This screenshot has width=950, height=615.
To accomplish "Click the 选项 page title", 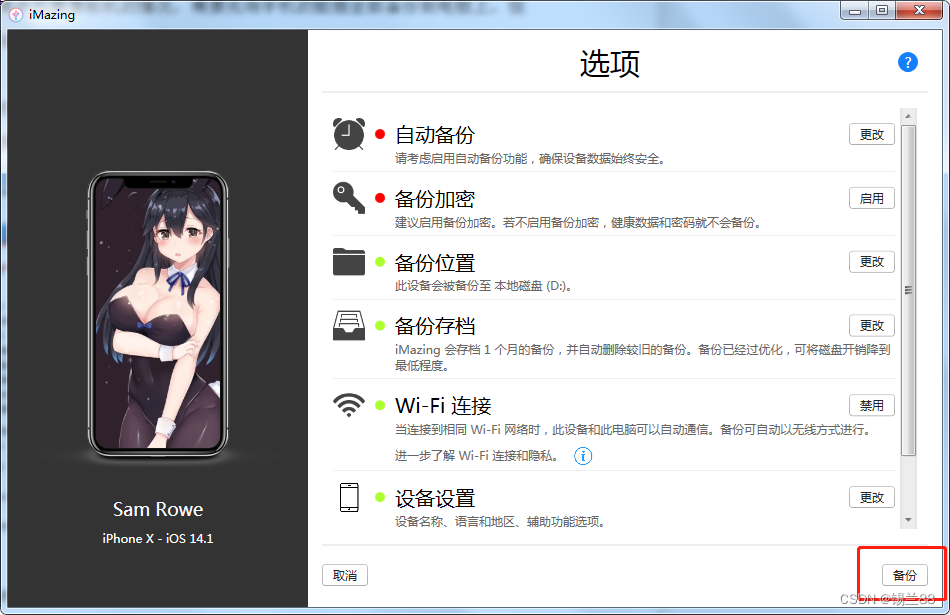I will [610, 63].
